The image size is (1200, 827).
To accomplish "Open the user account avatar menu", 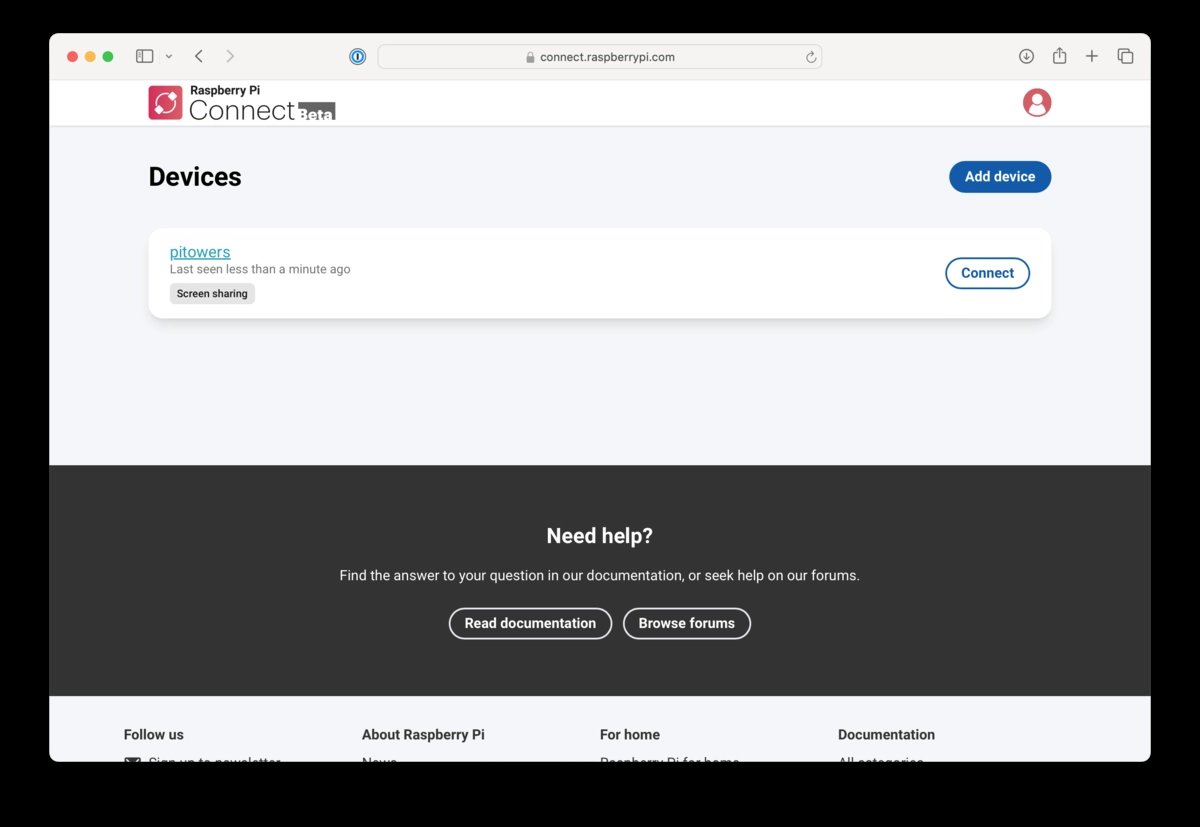I will [x=1037, y=102].
